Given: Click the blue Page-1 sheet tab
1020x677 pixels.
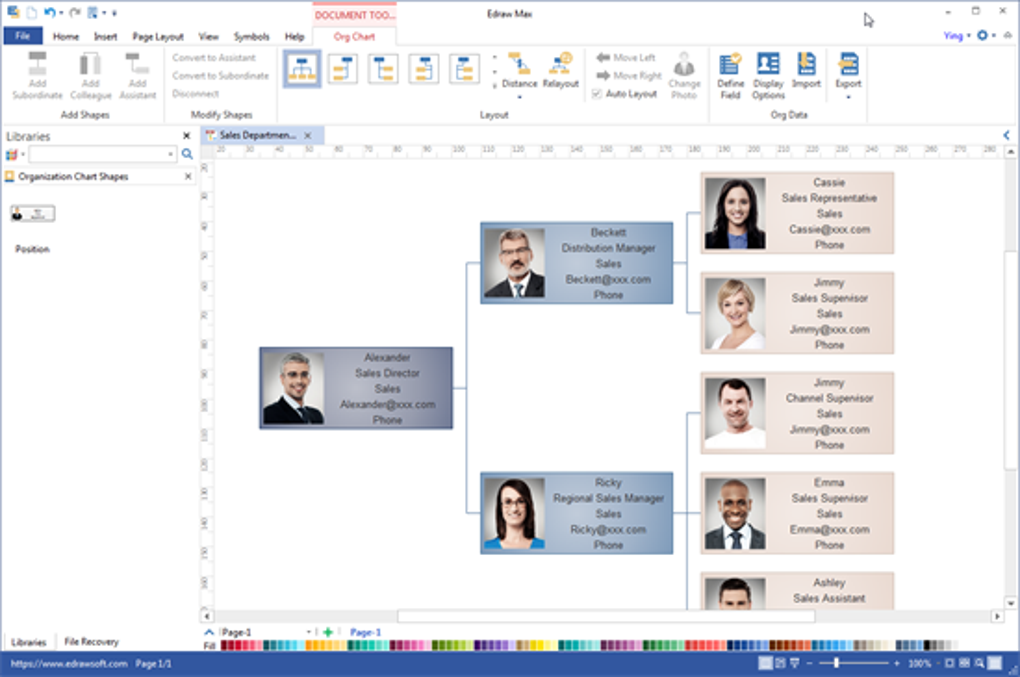Looking at the screenshot, I should tap(365, 631).
